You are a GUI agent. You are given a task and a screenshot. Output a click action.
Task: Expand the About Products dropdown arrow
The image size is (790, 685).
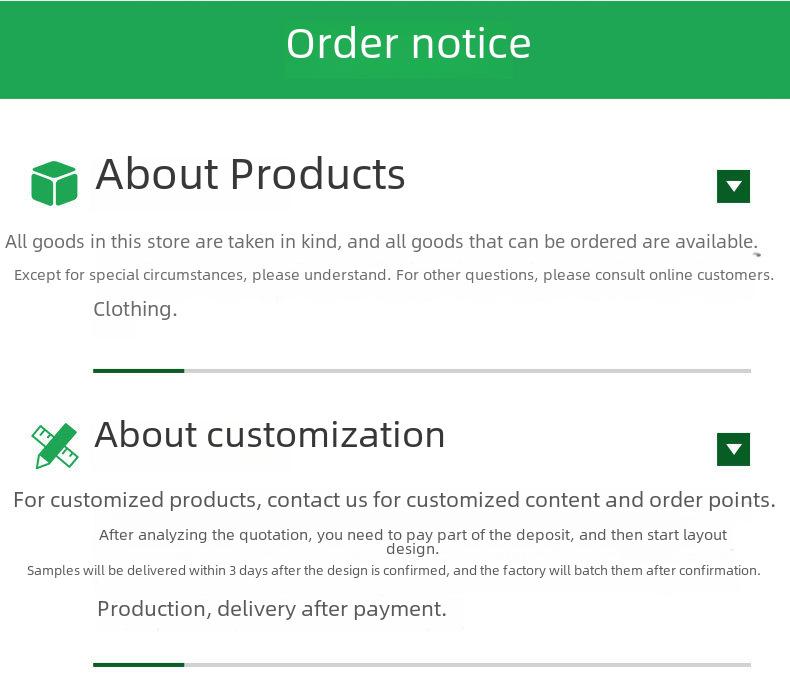pyautogui.click(x=733, y=186)
